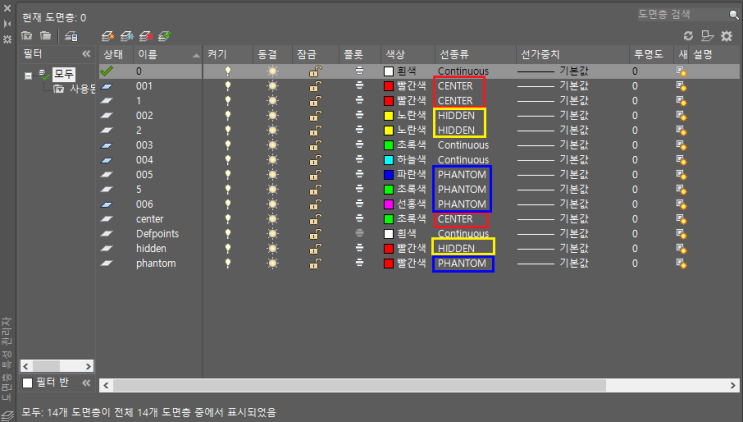Click New VP Freeze icon for layer phantom
The width and height of the screenshot is (743, 422).
(681, 263)
